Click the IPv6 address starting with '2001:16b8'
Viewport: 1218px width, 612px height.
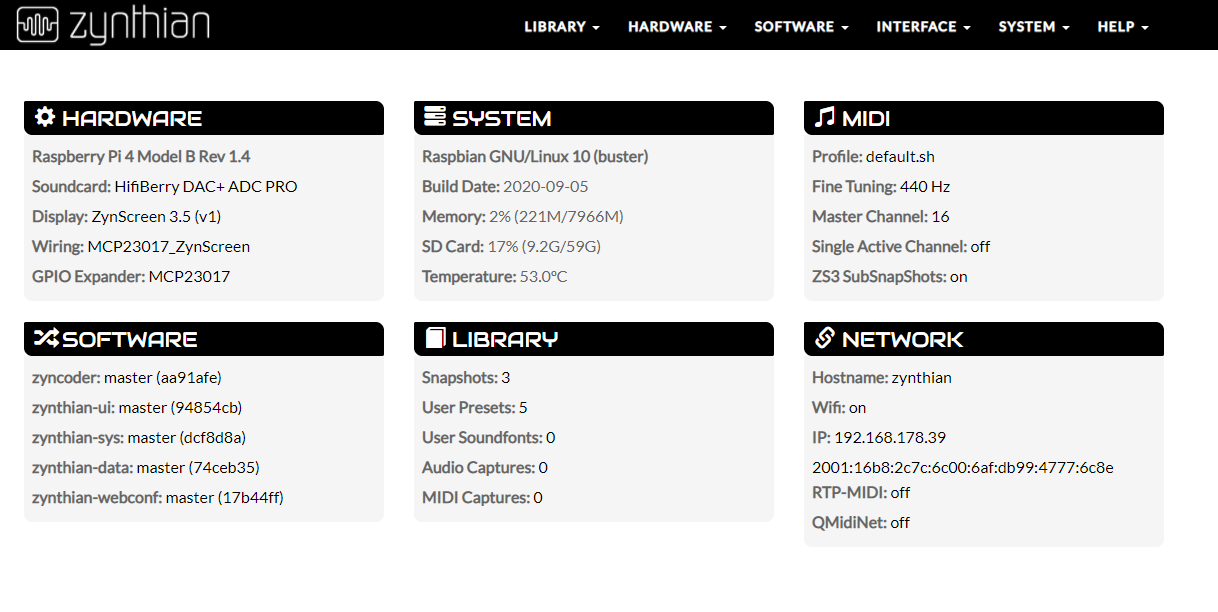pyautogui.click(x=963, y=467)
